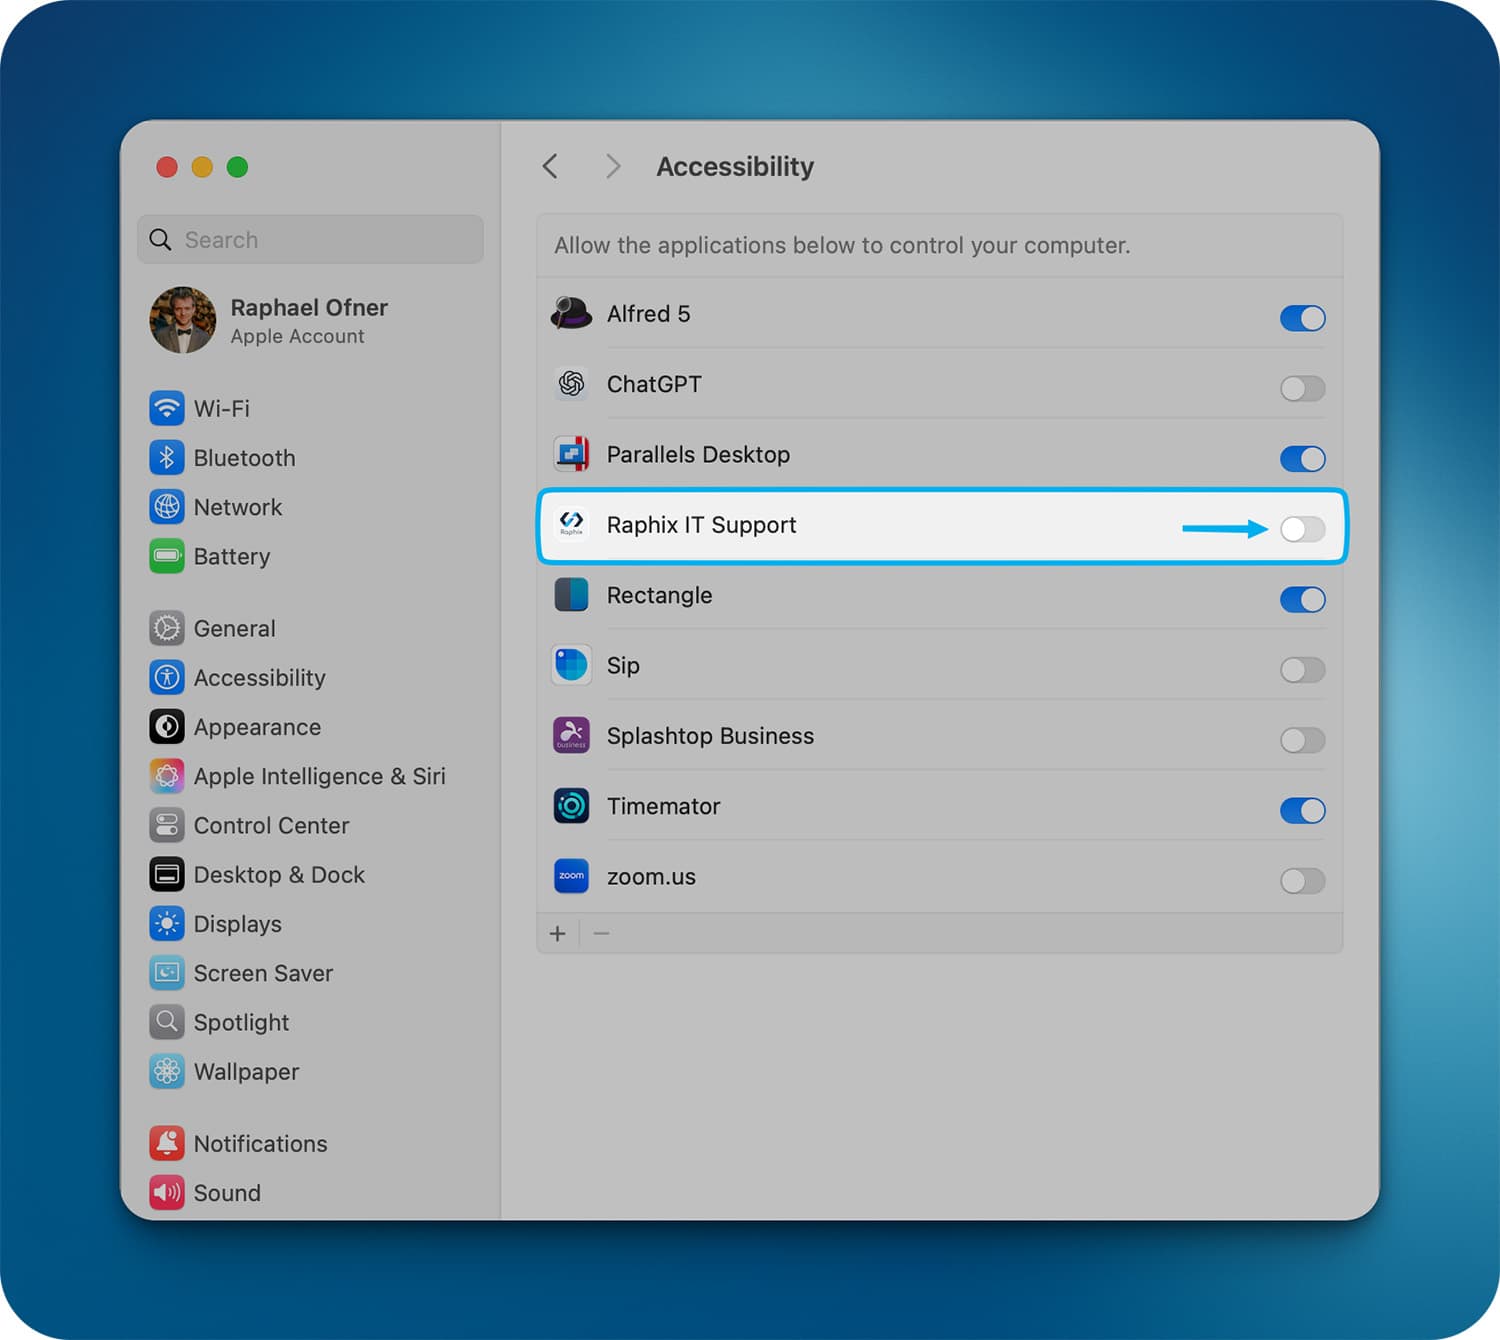Select the Timemator app icon
1500x1340 pixels.
tap(571, 806)
